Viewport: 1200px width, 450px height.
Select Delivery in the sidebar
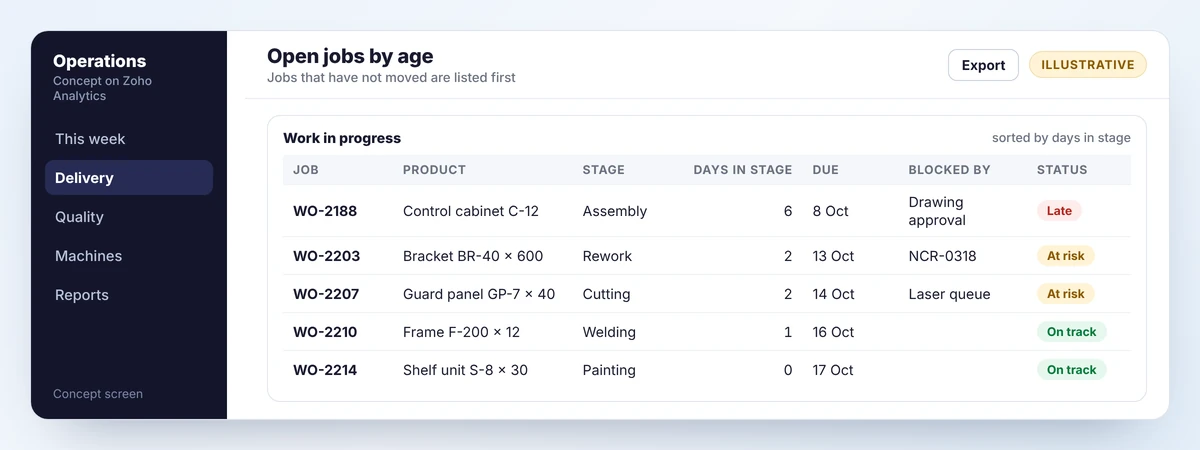129,178
